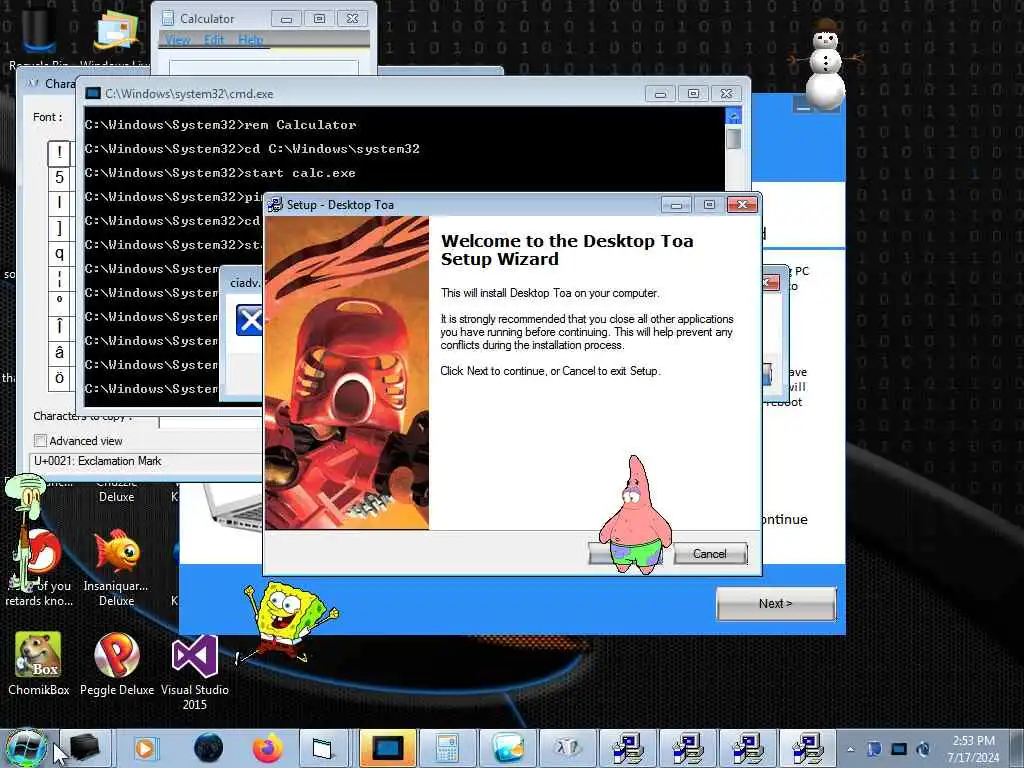The image size is (1024, 768).
Task: Open the Help menu in Calculator
Action: pos(250,40)
